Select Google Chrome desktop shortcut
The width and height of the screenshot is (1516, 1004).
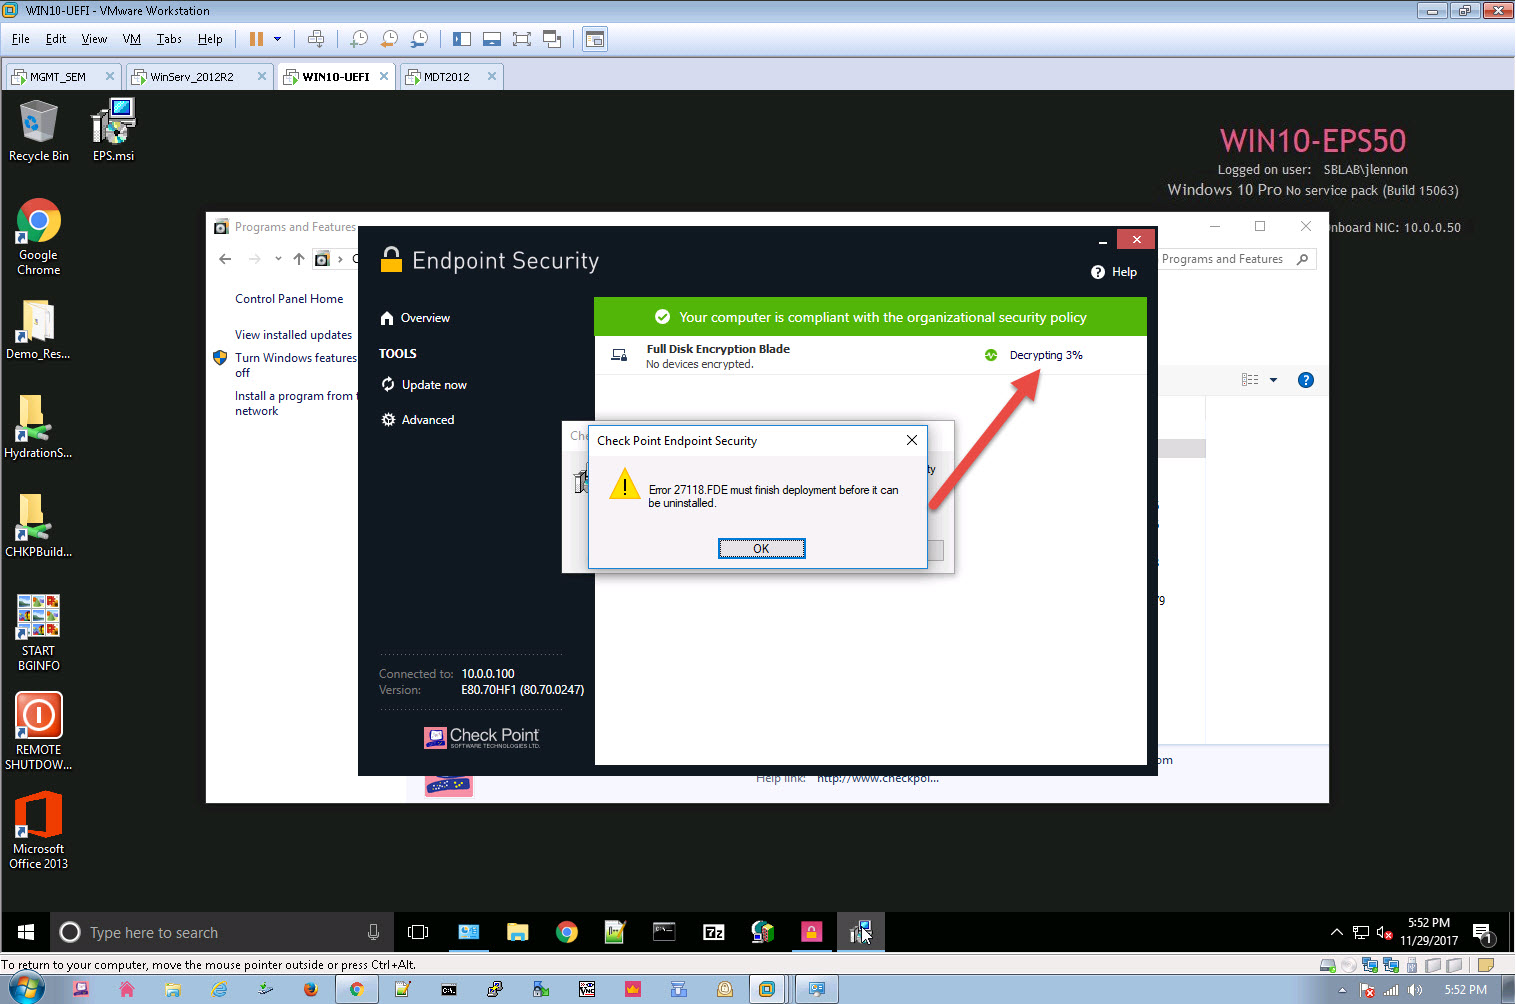[39, 238]
